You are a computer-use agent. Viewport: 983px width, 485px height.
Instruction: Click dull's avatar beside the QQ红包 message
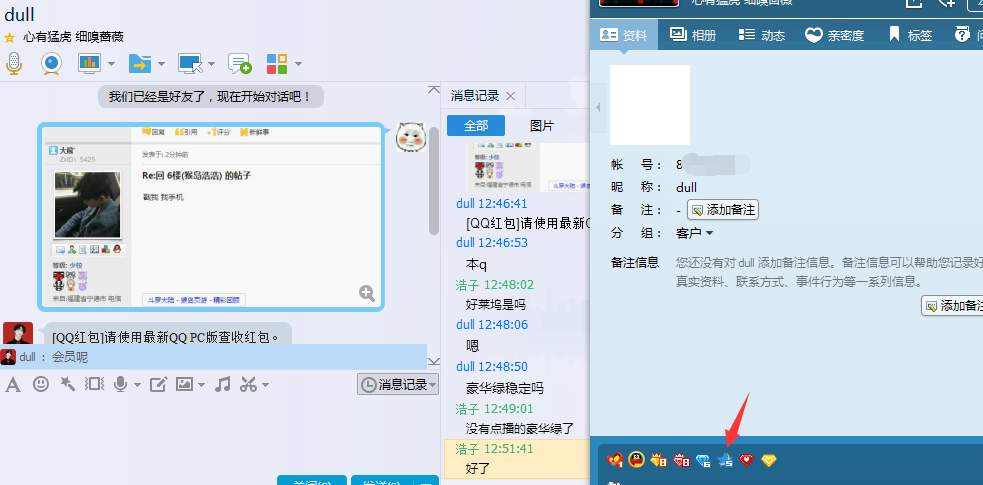coord(18,333)
